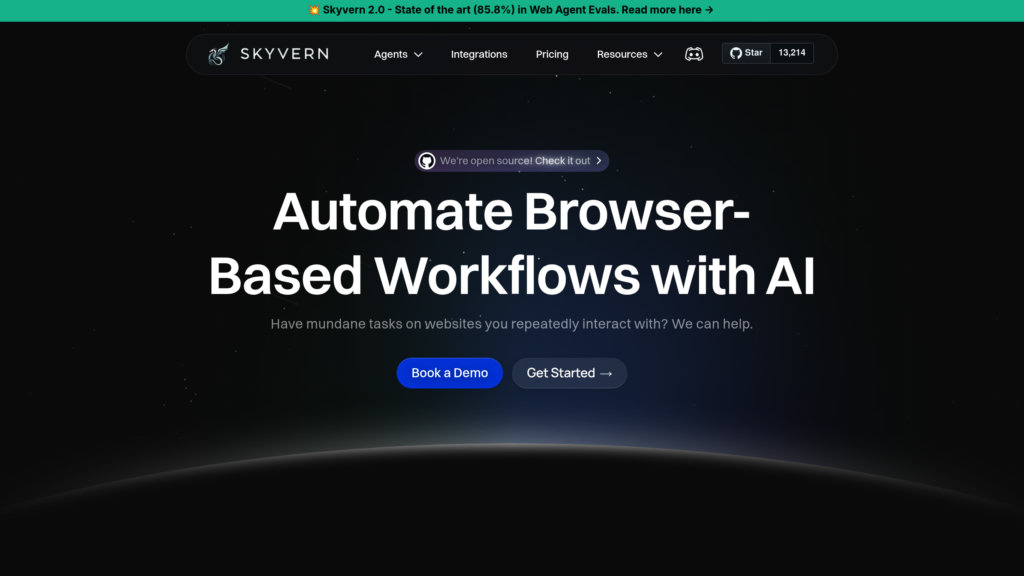This screenshot has height=576, width=1024.
Task: Click the chevron arrow on the open source badge
Action: click(599, 161)
